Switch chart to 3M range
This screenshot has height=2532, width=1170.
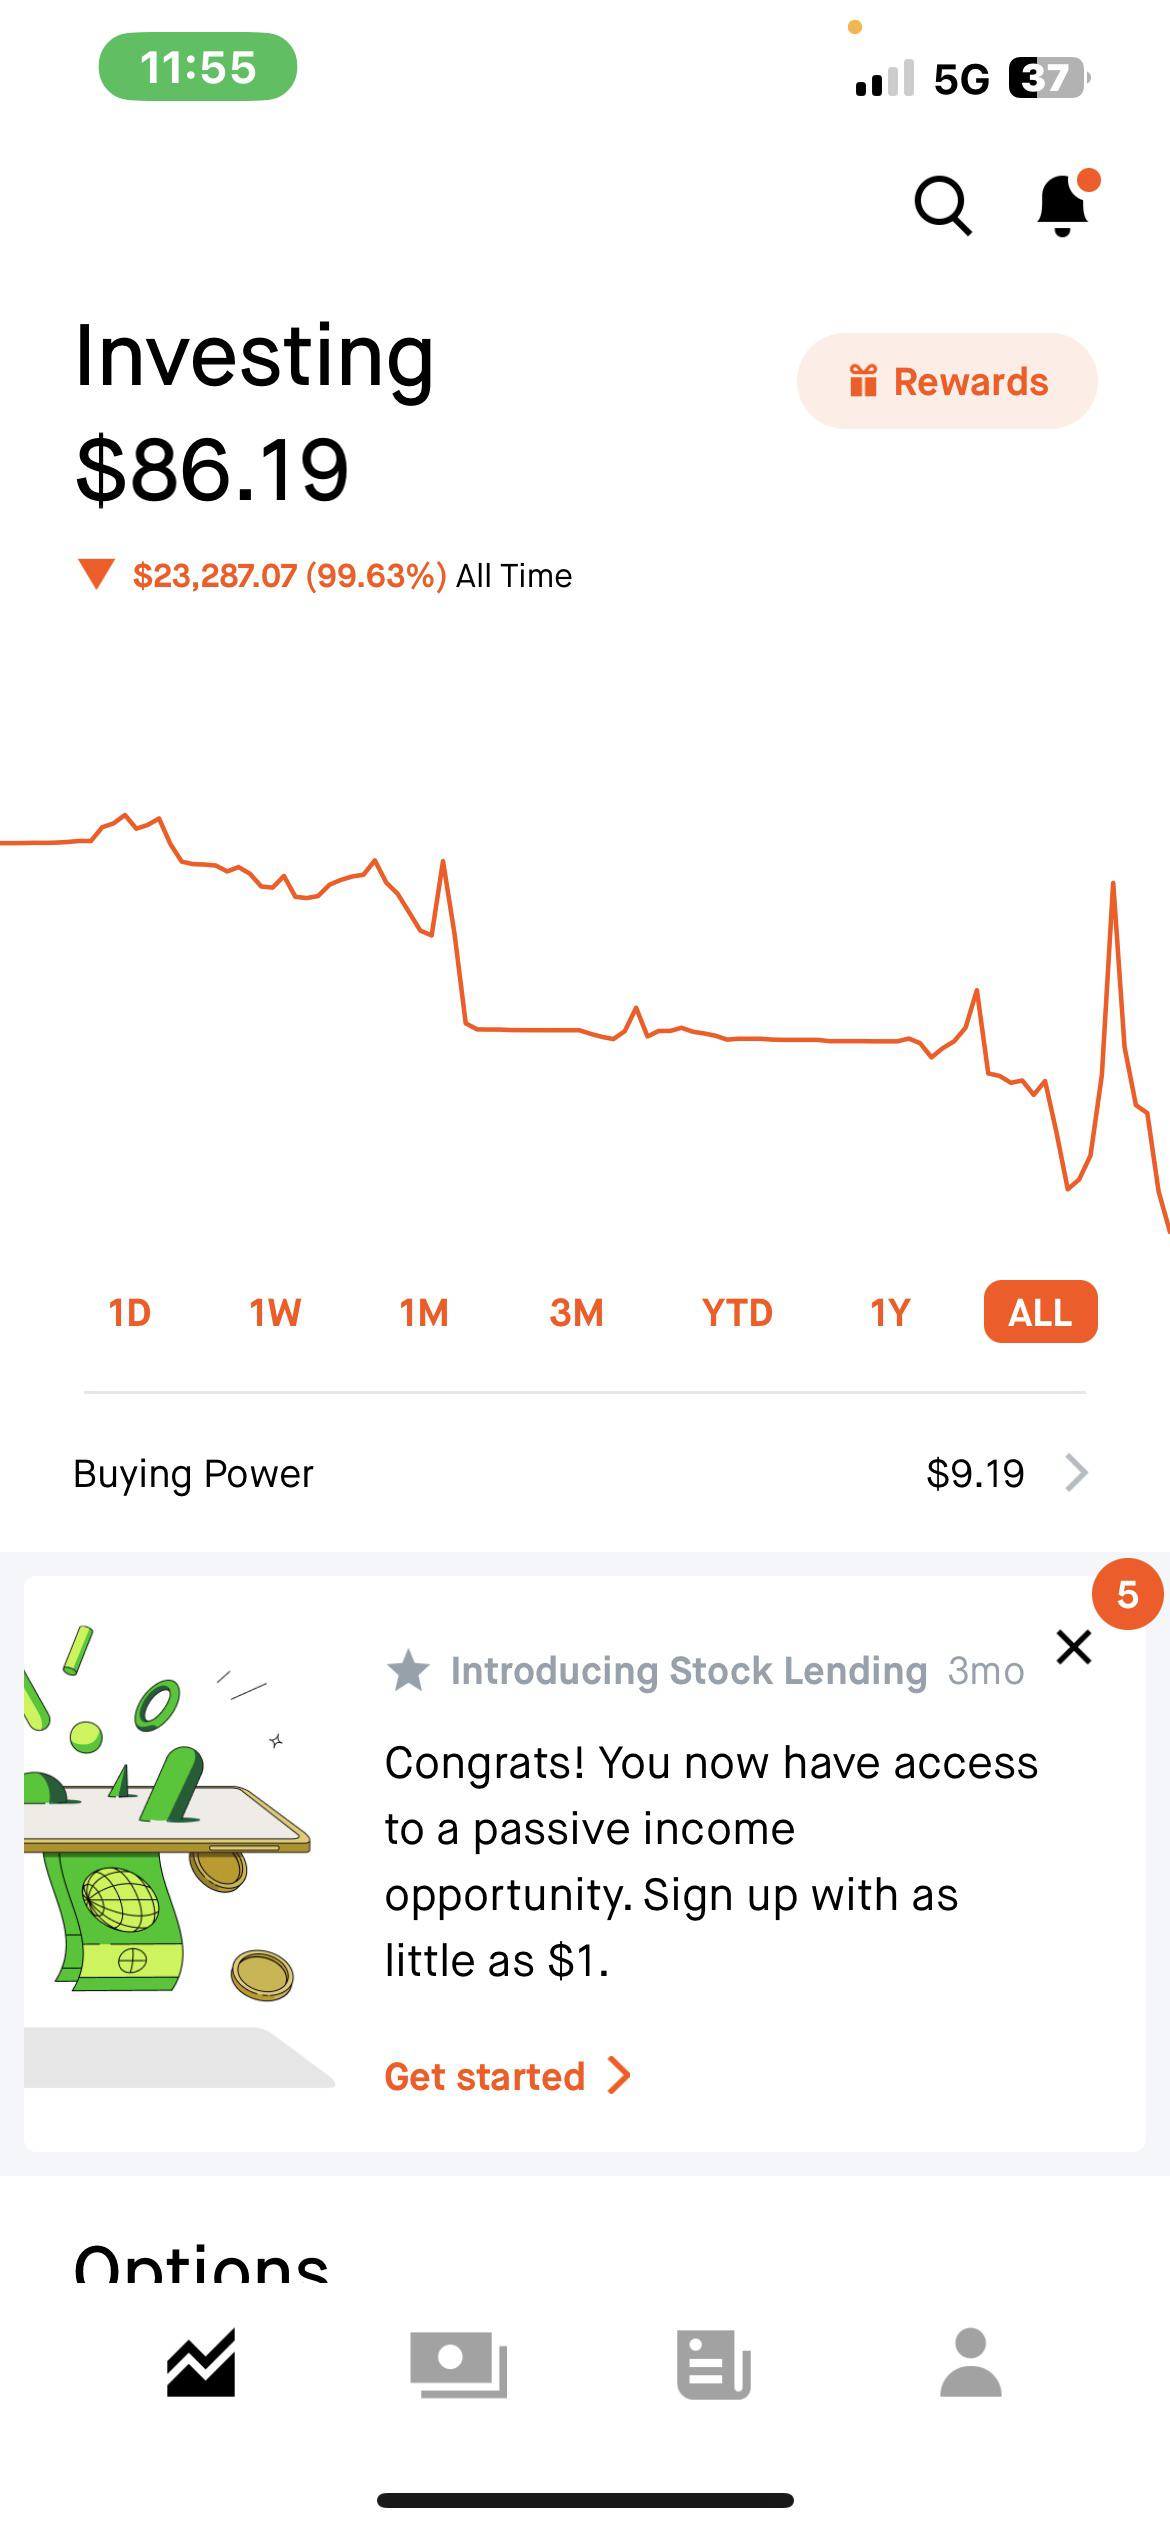point(576,1312)
